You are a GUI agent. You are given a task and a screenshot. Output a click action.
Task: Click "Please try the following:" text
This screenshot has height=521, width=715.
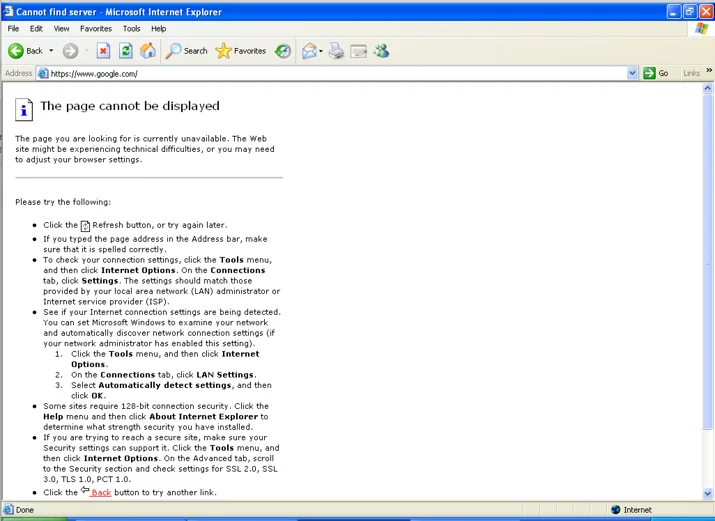tap(63, 202)
